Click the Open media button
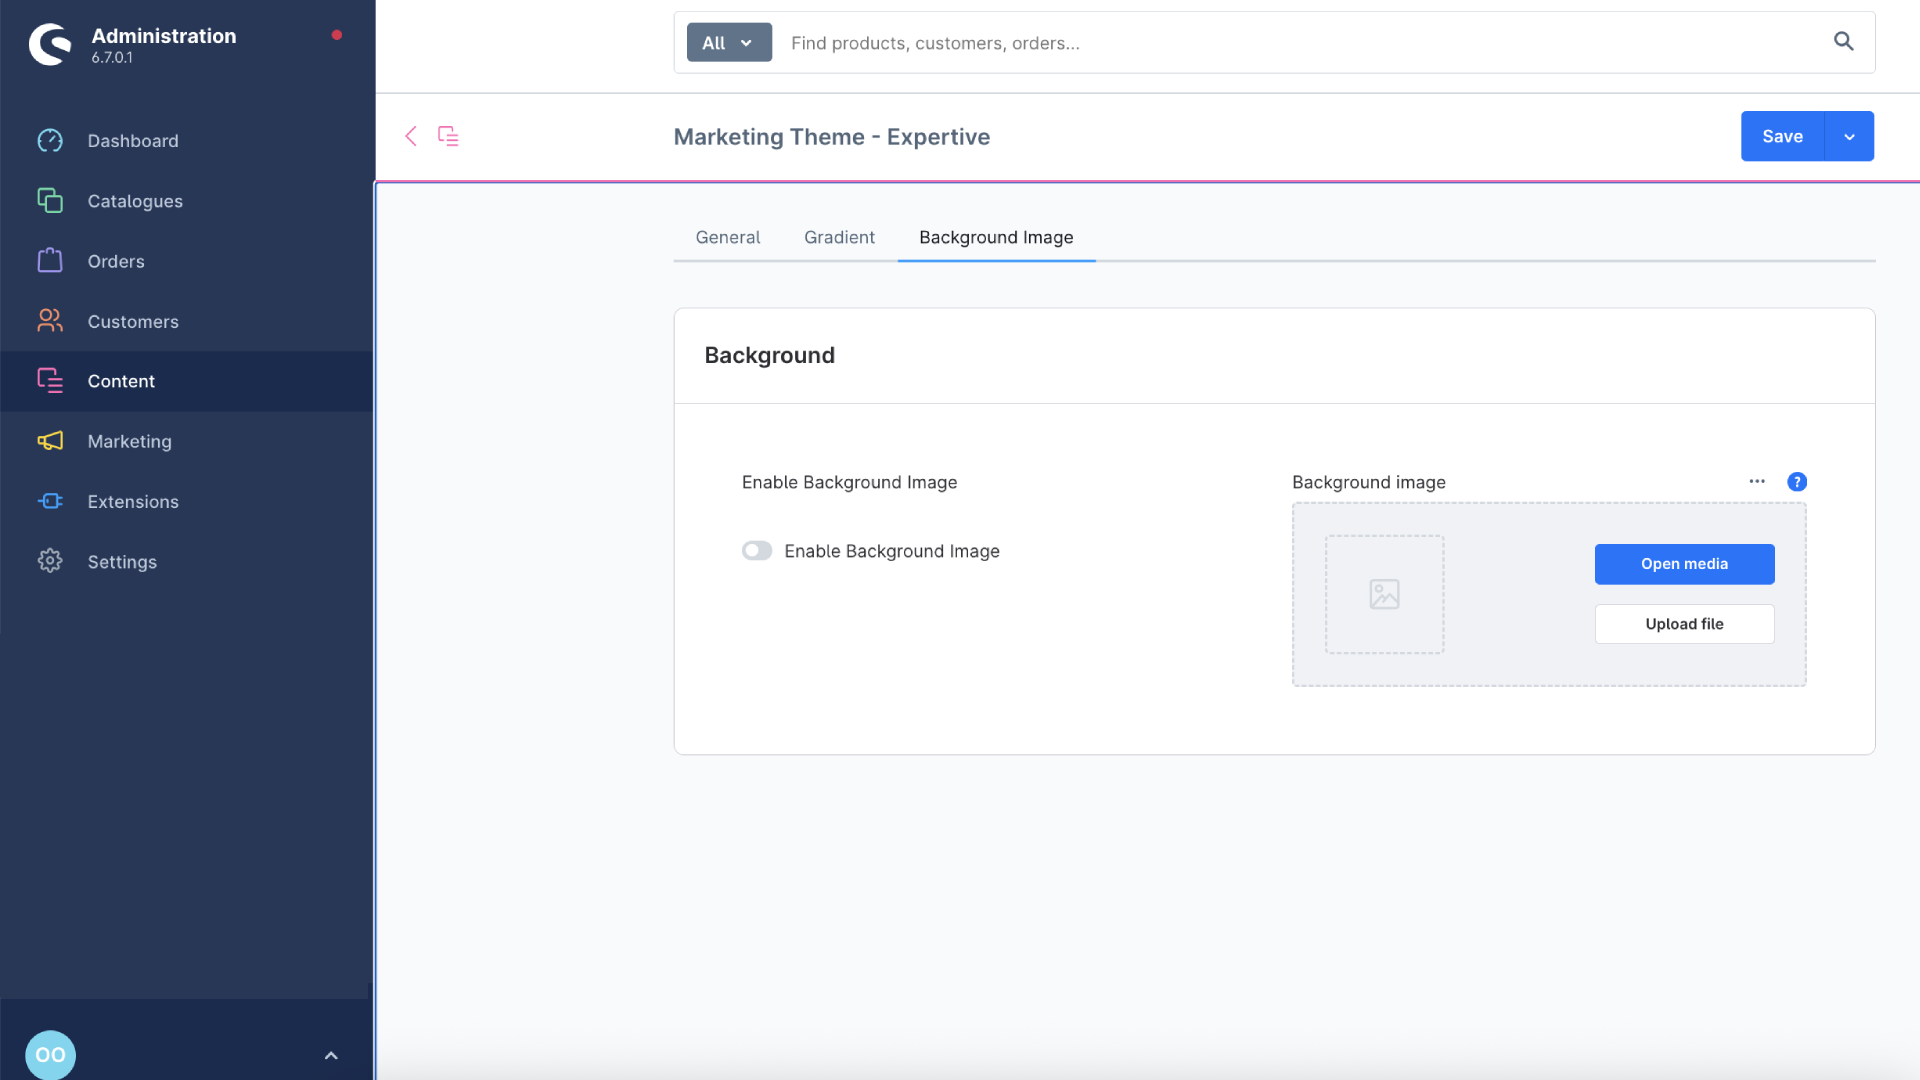 (x=1684, y=564)
